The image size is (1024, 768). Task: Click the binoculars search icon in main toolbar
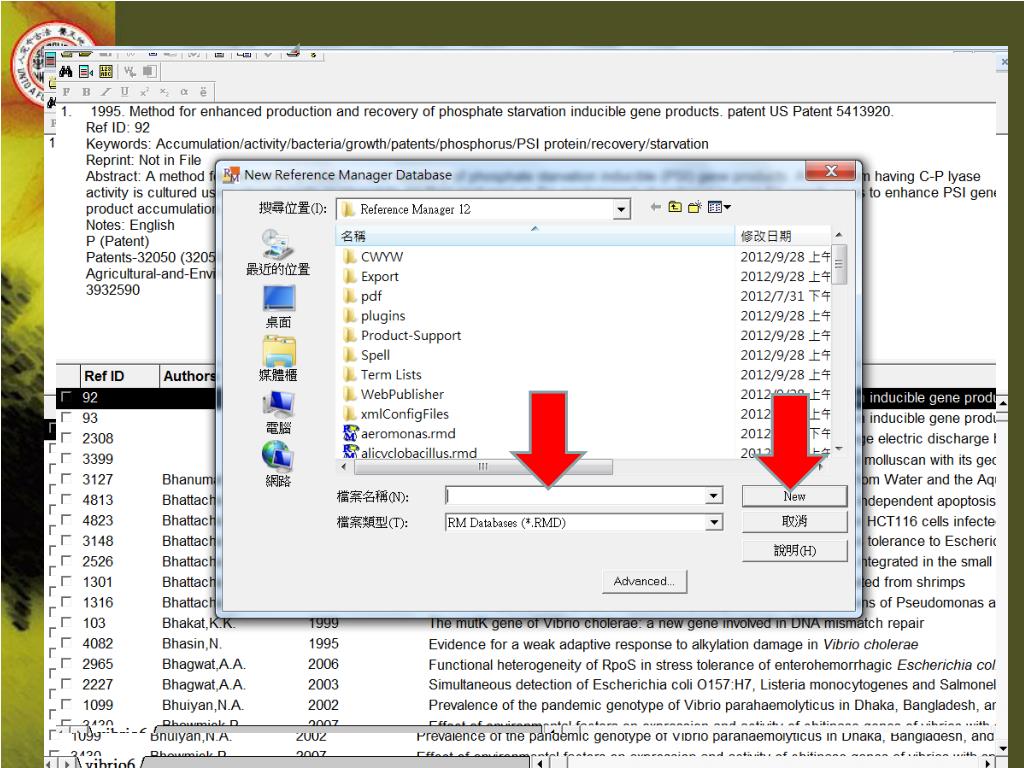coord(65,71)
